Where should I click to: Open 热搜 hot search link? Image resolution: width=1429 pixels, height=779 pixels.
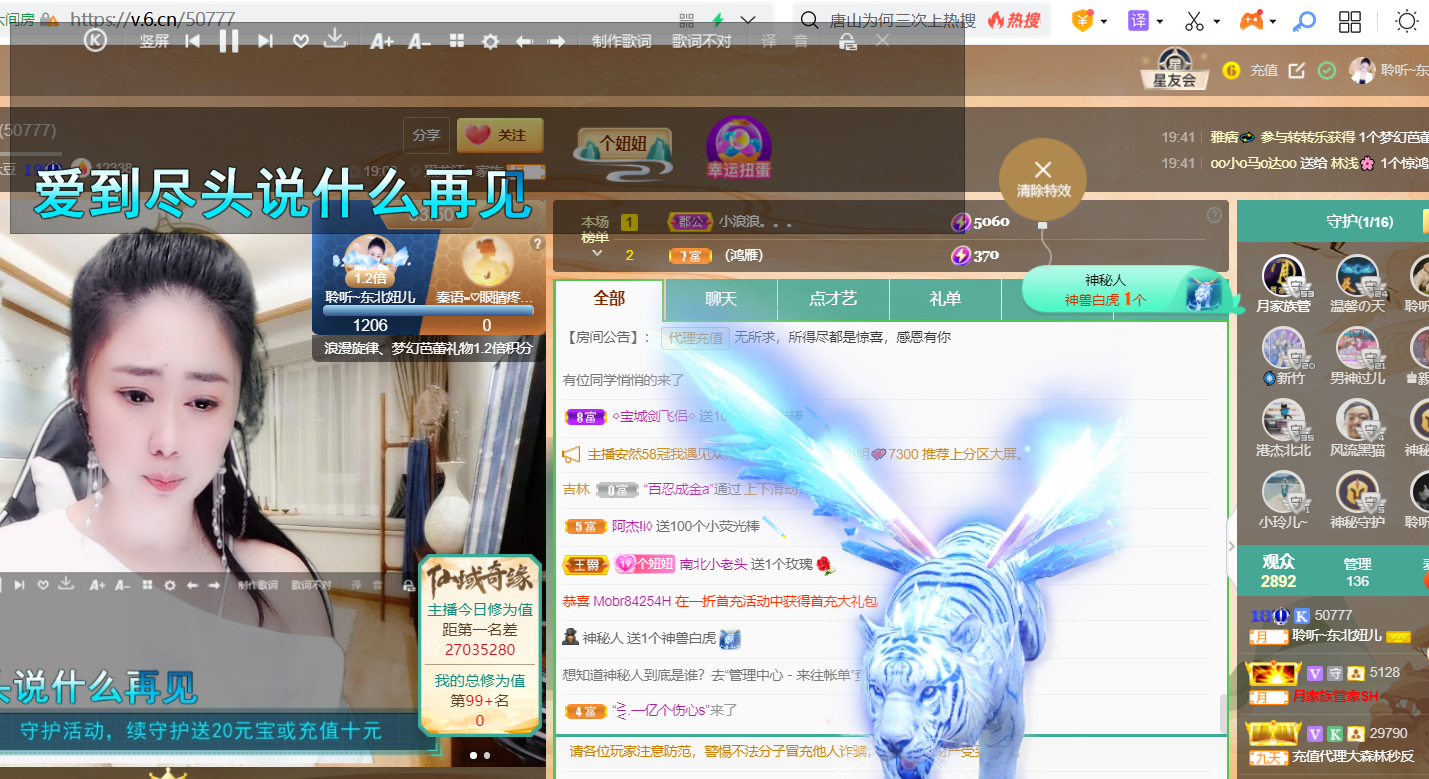pos(1014,20)
